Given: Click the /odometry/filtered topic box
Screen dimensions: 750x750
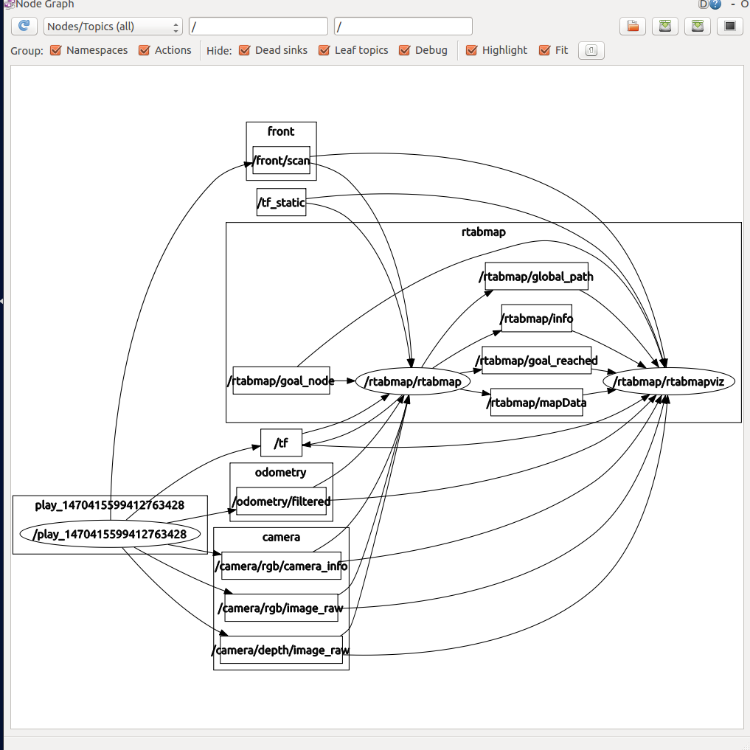Looking at the screenshot, I should (x=281, y=501).
